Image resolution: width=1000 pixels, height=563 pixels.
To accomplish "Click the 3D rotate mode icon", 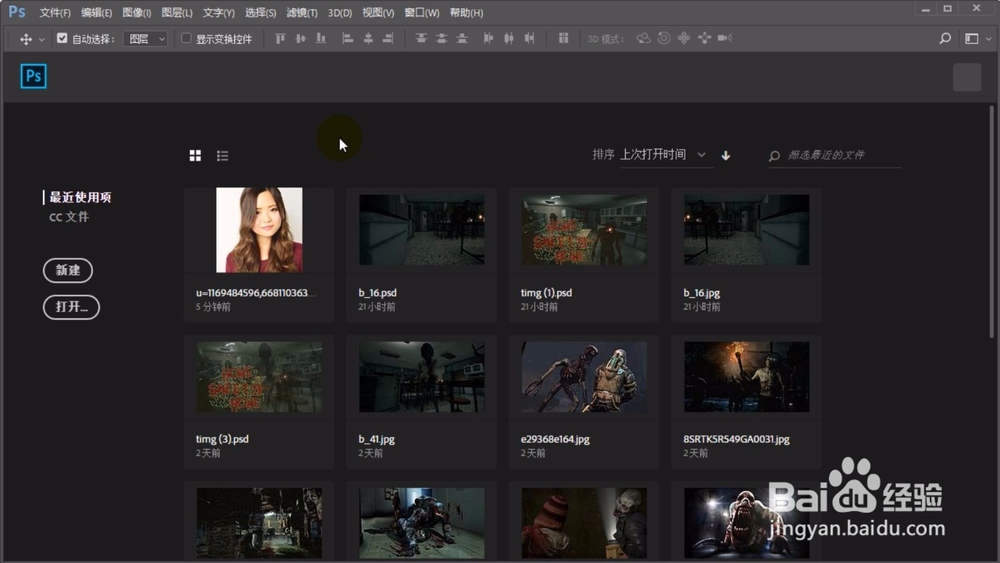I will click(643, 38).
